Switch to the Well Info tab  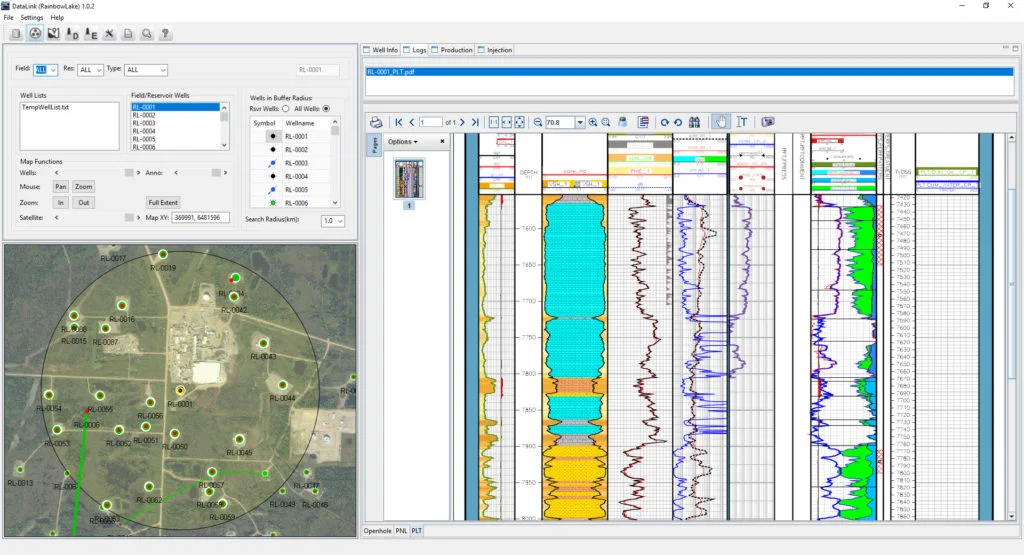coord(380,50)
